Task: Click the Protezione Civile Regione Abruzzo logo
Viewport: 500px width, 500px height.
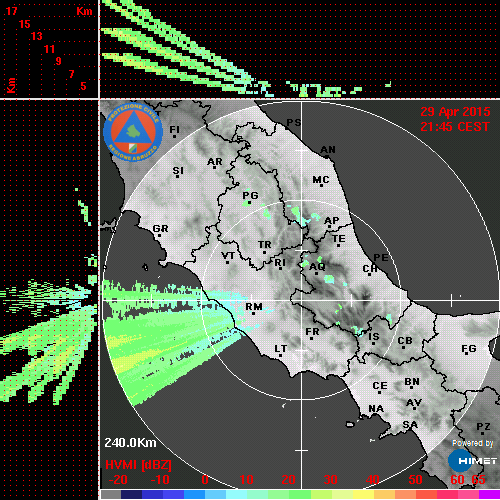Action: 133,132
